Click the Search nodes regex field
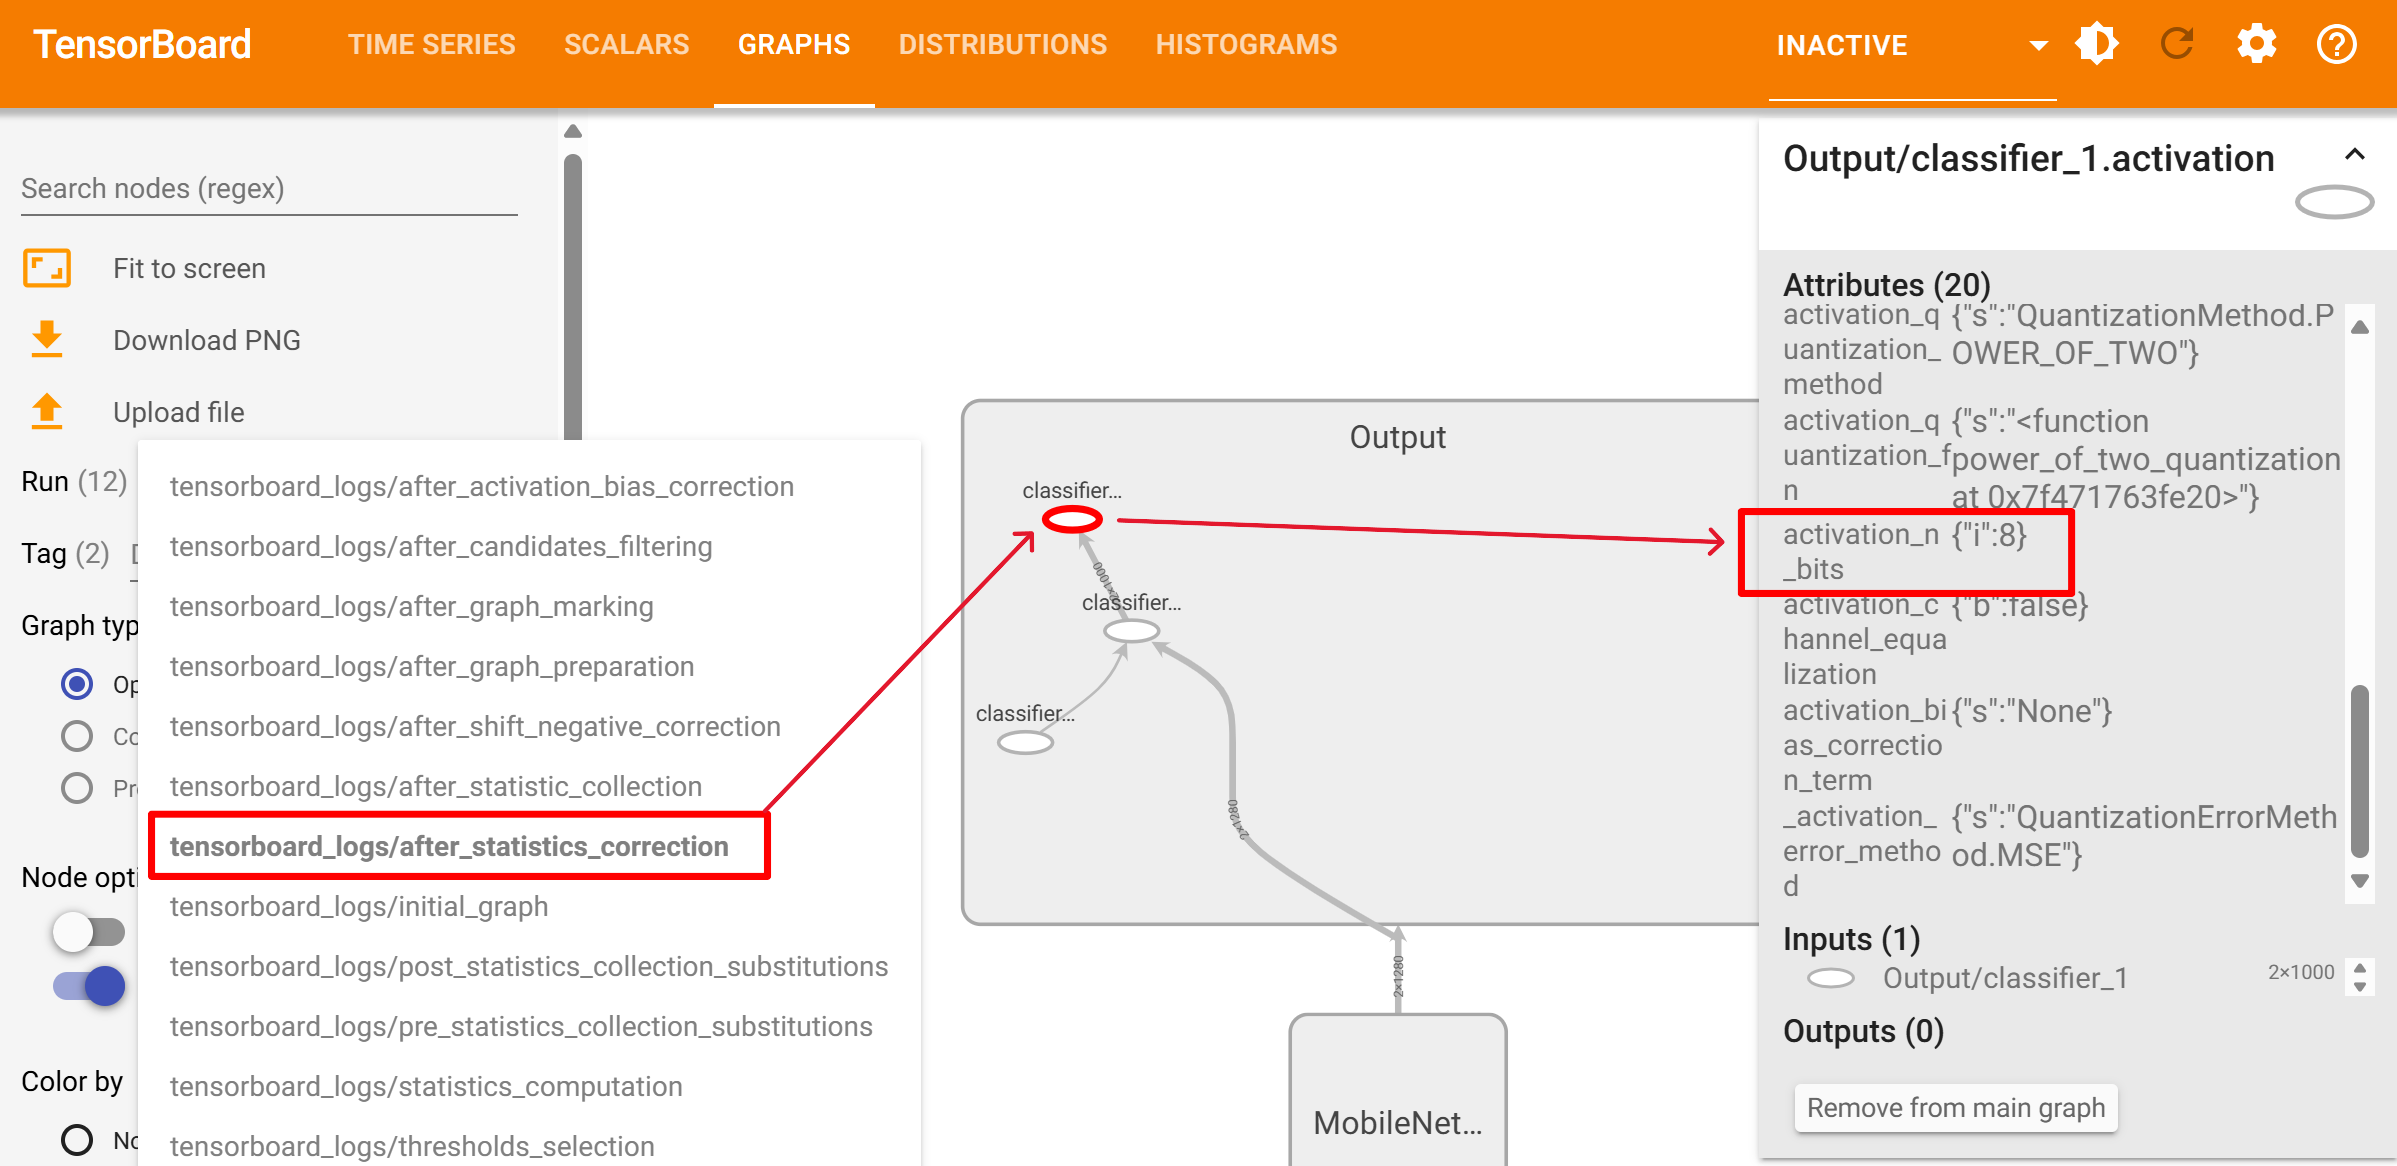 pos(269,189)
